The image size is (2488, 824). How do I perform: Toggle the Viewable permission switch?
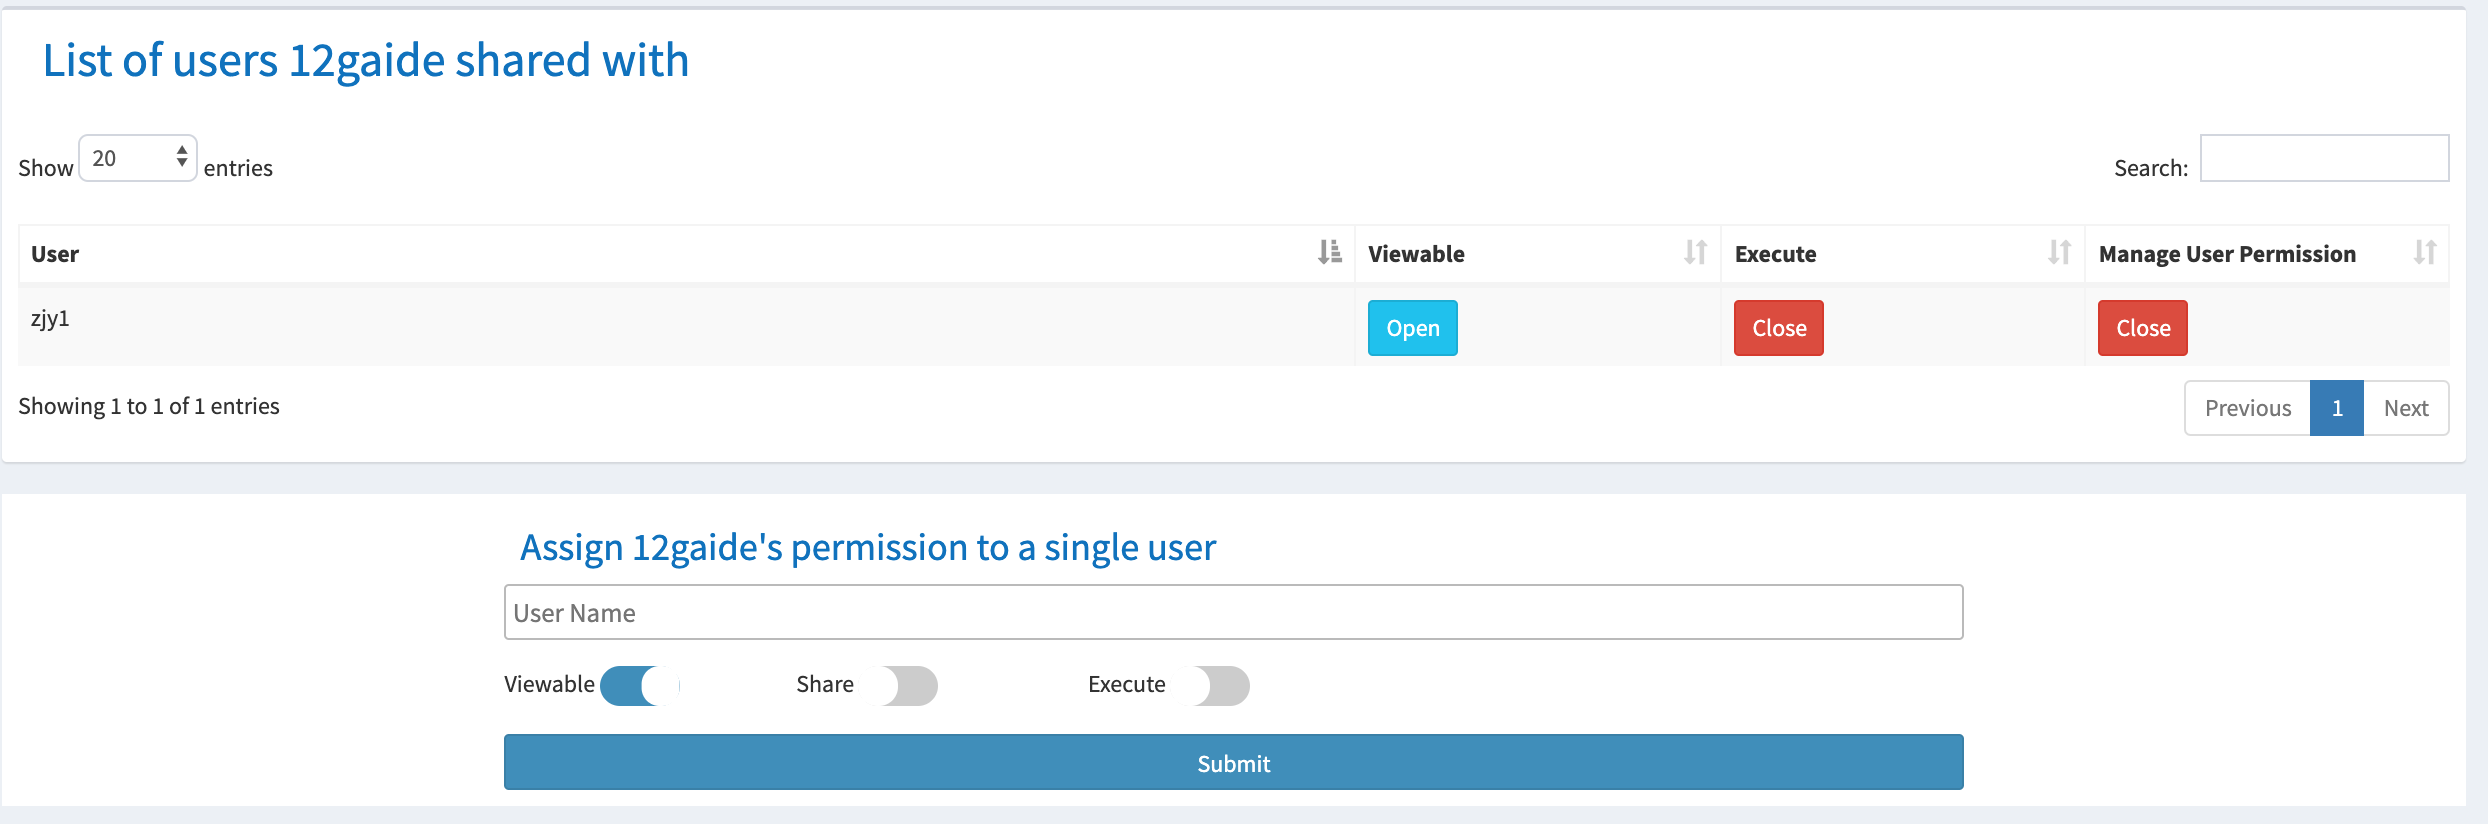click(x=640, y=686)
